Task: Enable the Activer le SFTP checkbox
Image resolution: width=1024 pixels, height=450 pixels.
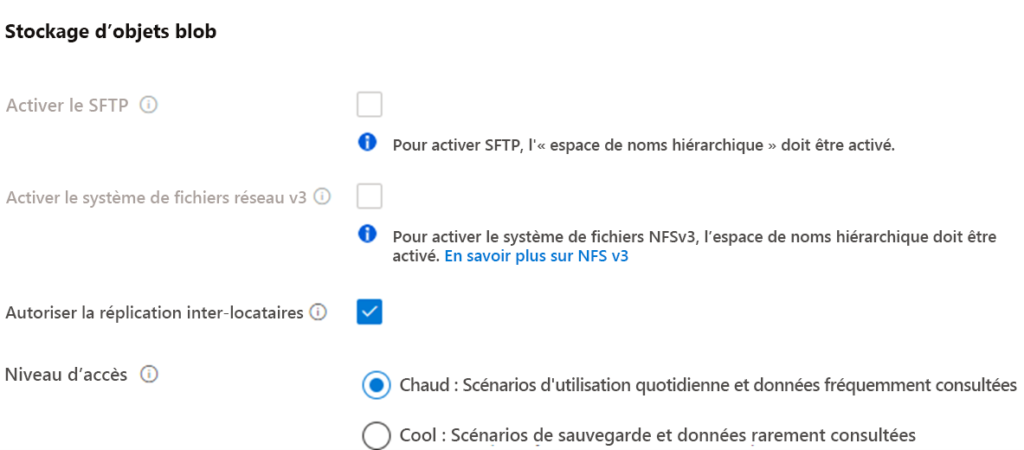Action: tap(370, 104)
